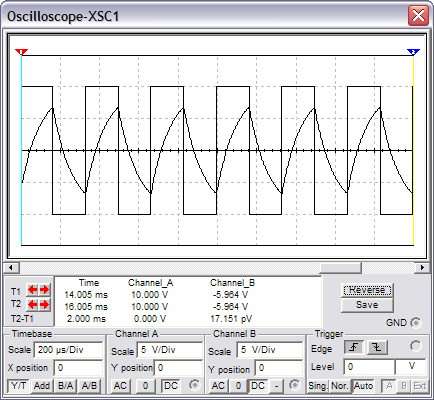Click the X position field

[78, 368]
